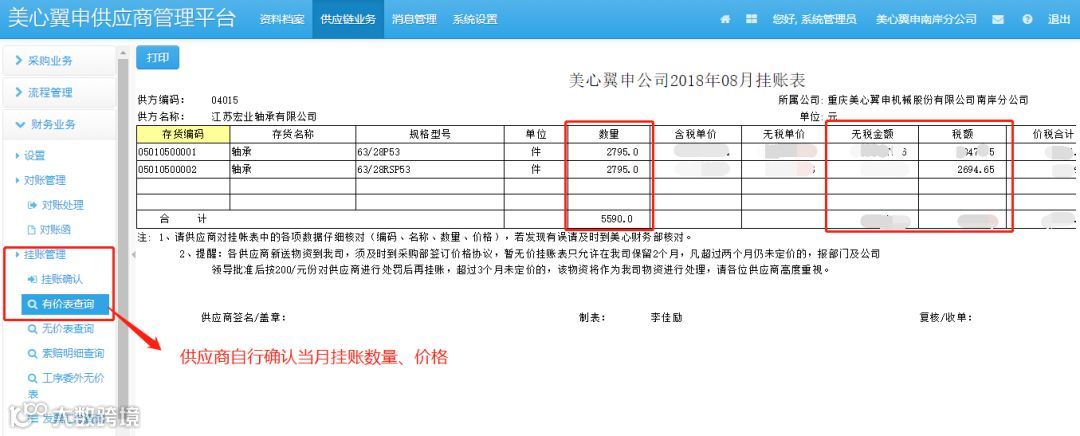Expand the 流程管理 sidebar section
This screenshot has height=436, width=1080.
click(59, 92)
